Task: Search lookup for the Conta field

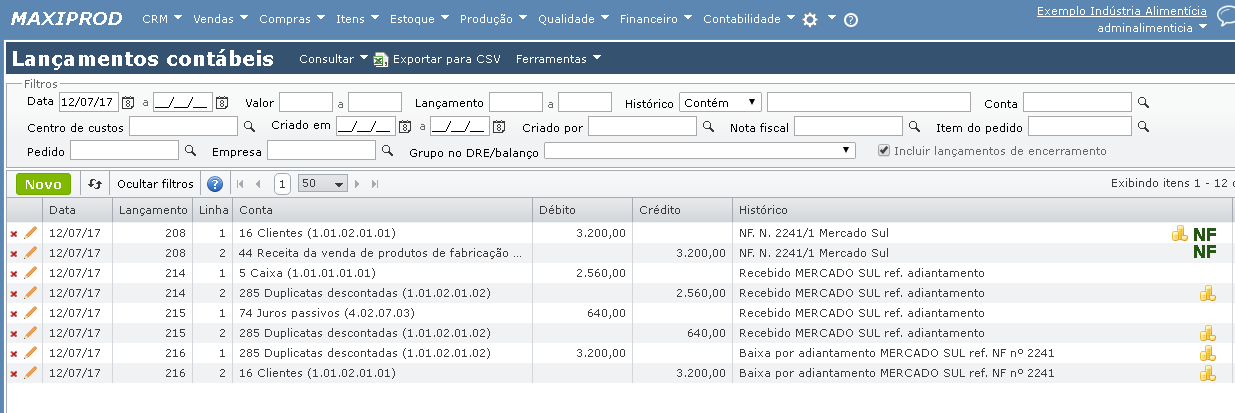Action: click(x=1144, y=102)
